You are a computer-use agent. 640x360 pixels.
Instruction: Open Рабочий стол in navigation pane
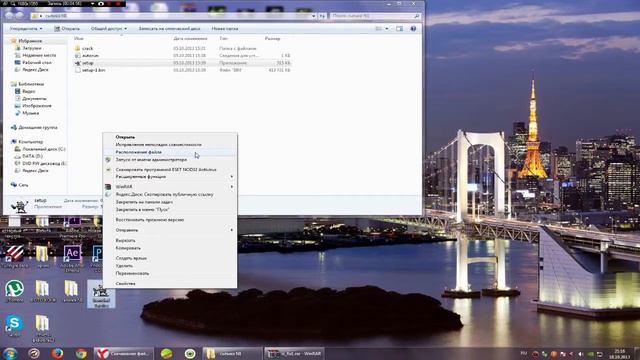37,62
